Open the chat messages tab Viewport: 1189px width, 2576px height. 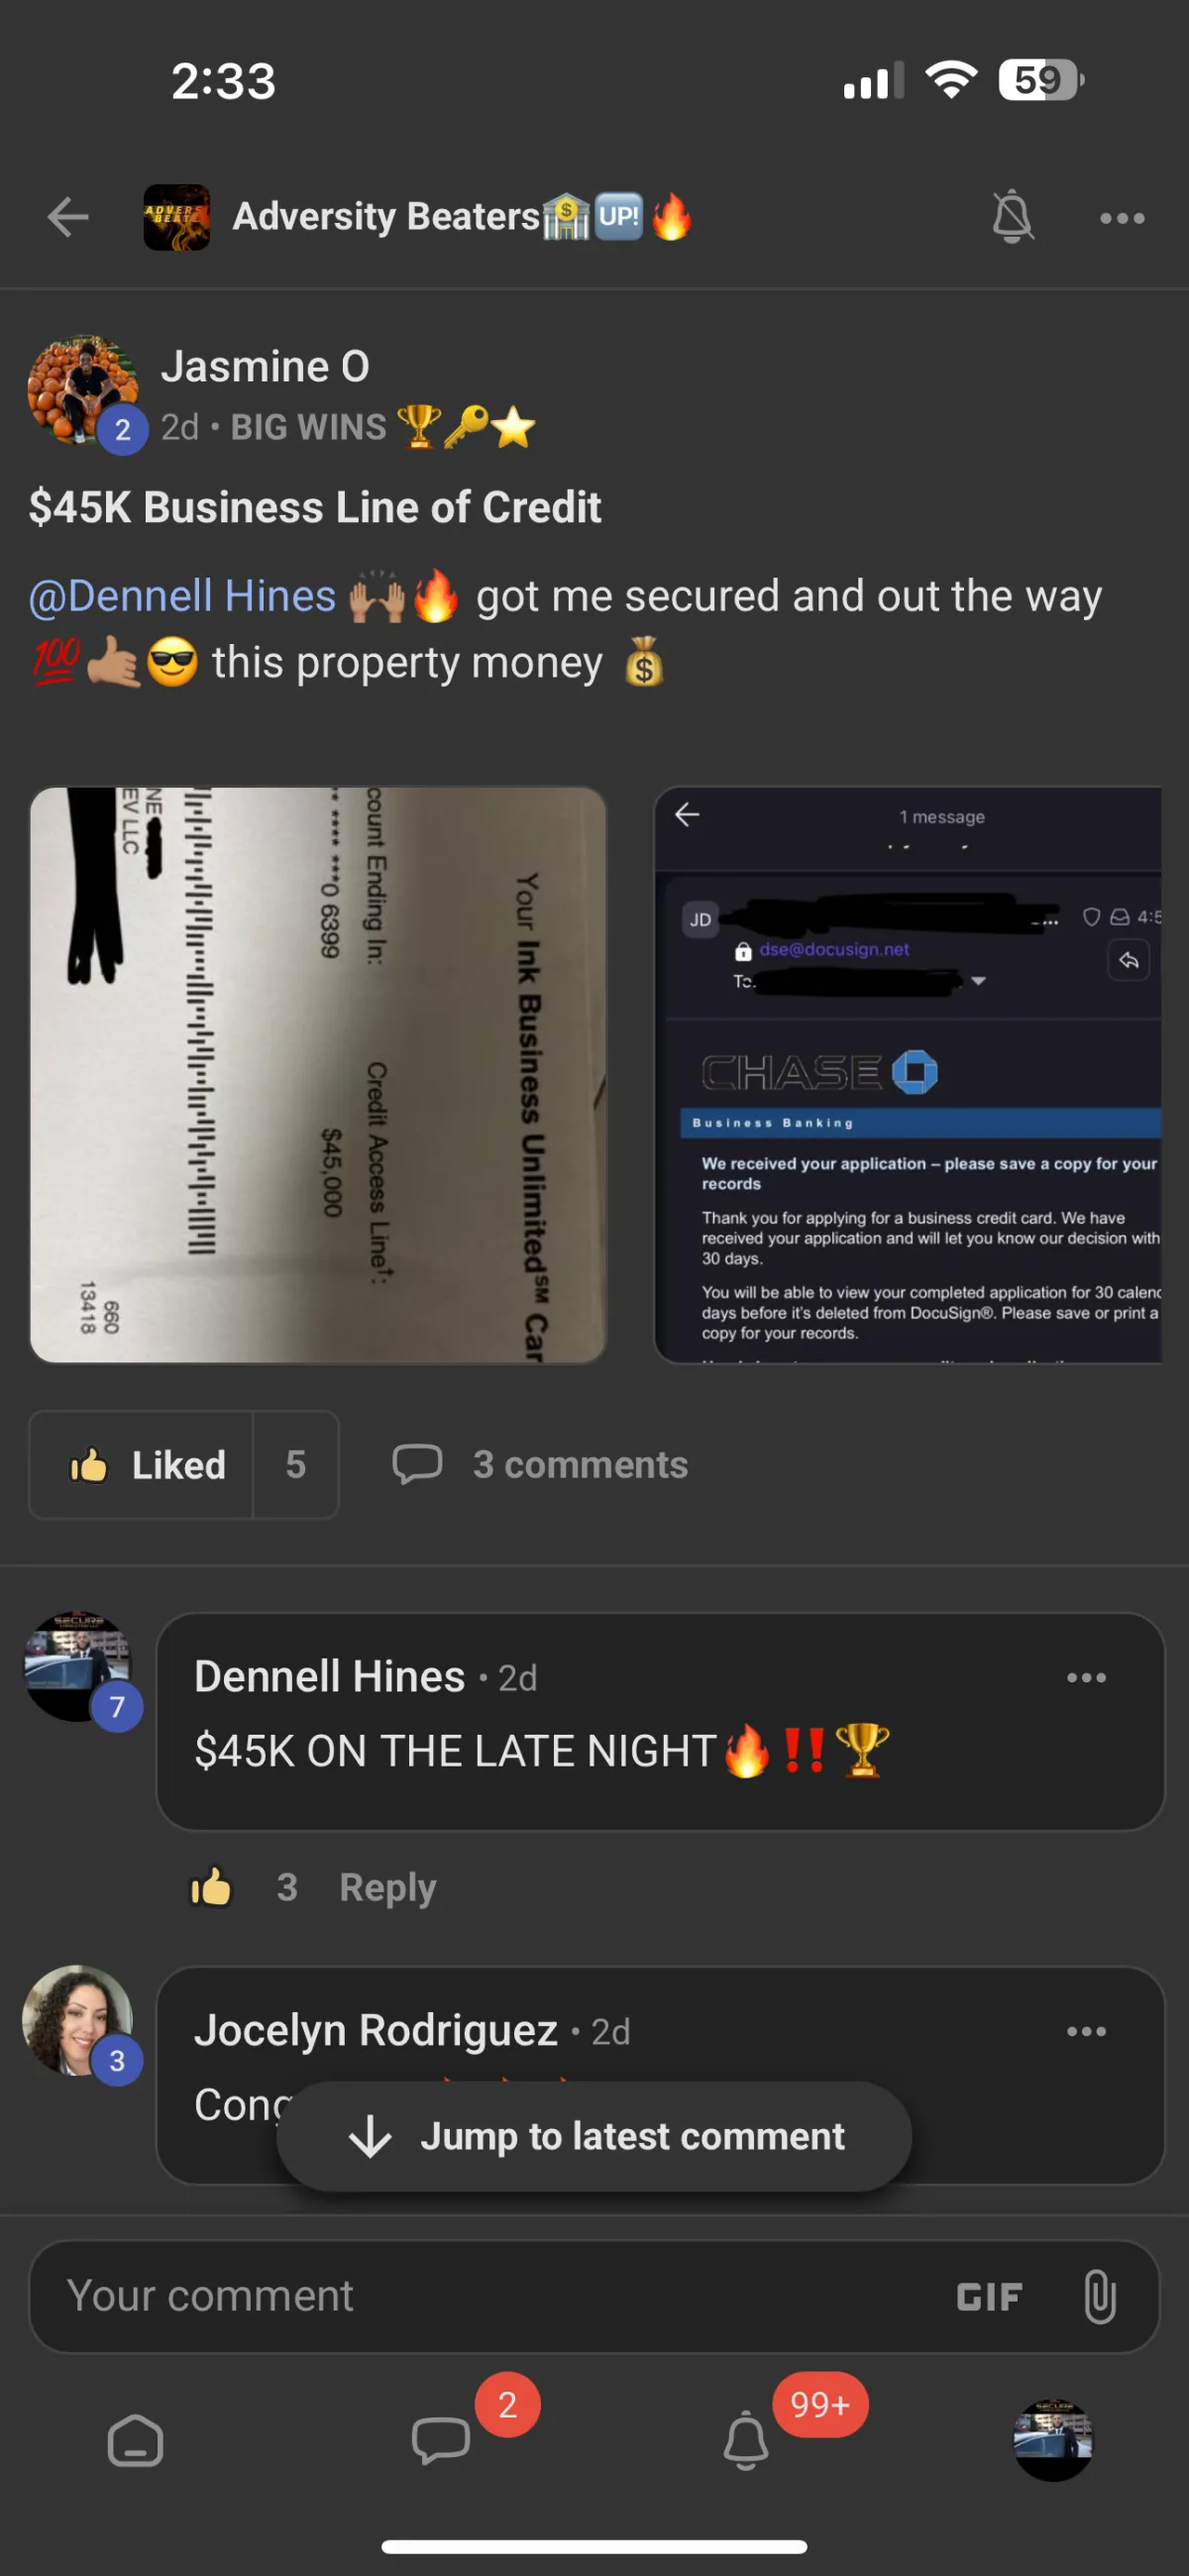(x=441, y=2441)
